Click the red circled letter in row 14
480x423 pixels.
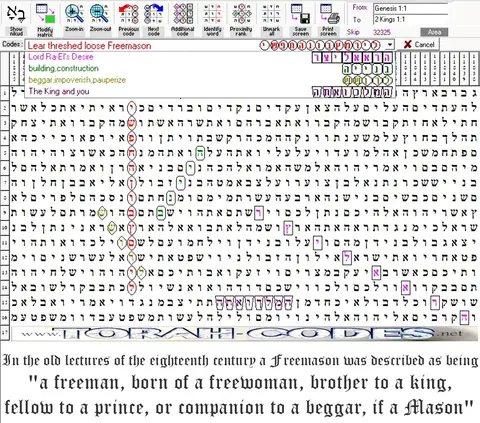132,287
